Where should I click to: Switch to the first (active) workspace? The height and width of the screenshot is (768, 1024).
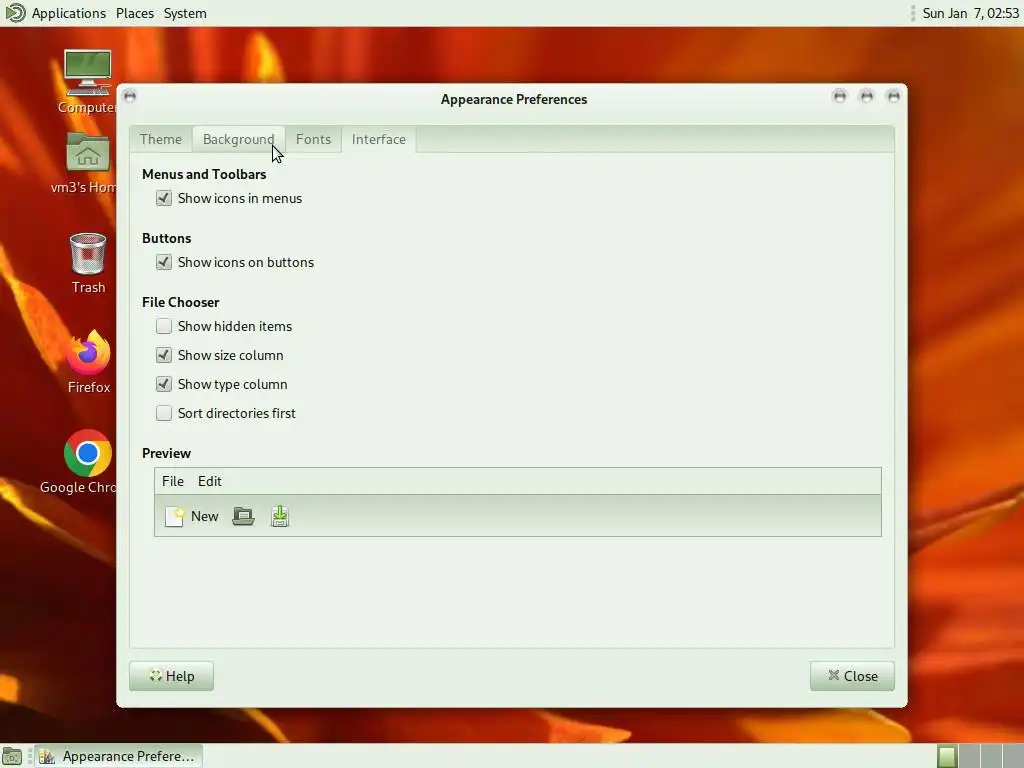point(947,756)
